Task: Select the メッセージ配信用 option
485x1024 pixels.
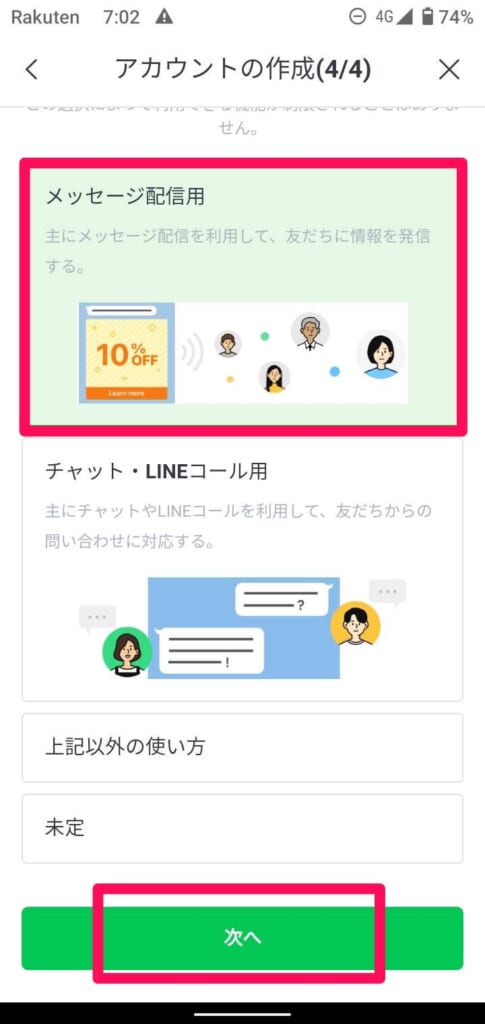Action: (243, 296)
